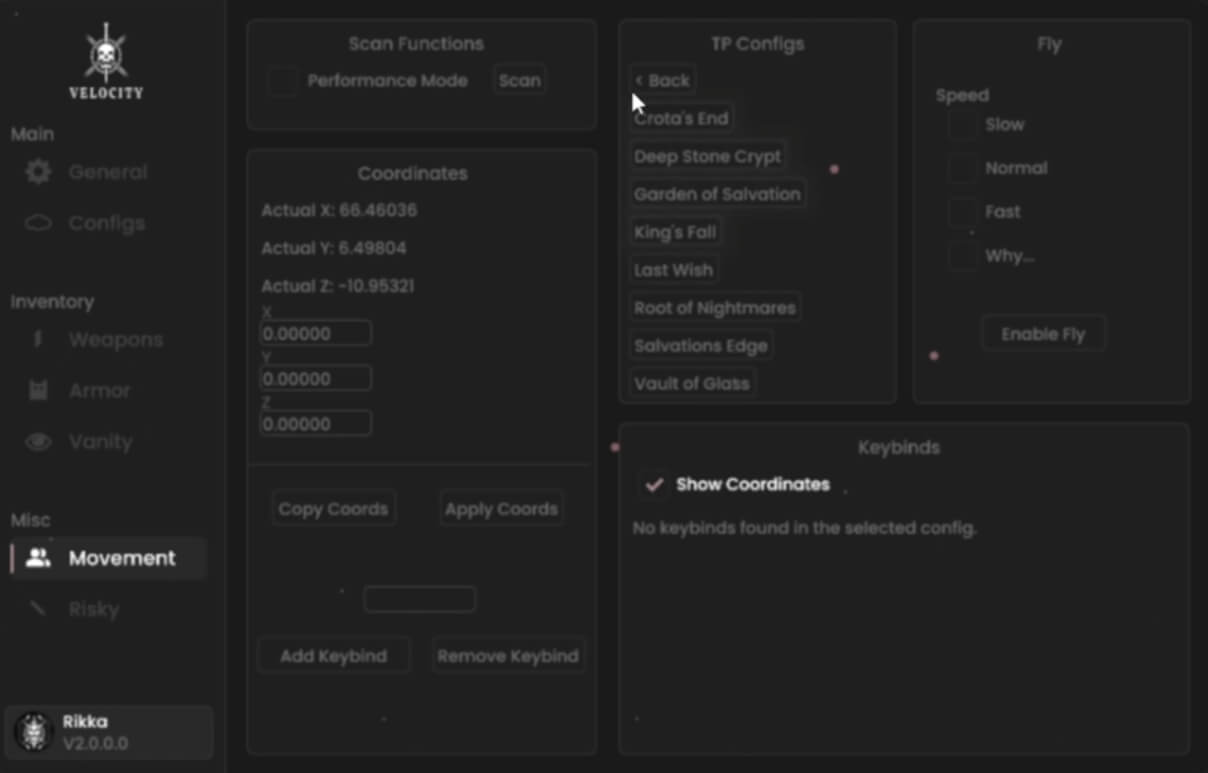Tick the Slow speed checkbox
The width and height of the screenshot is (1208, 773).
[963, 125]
